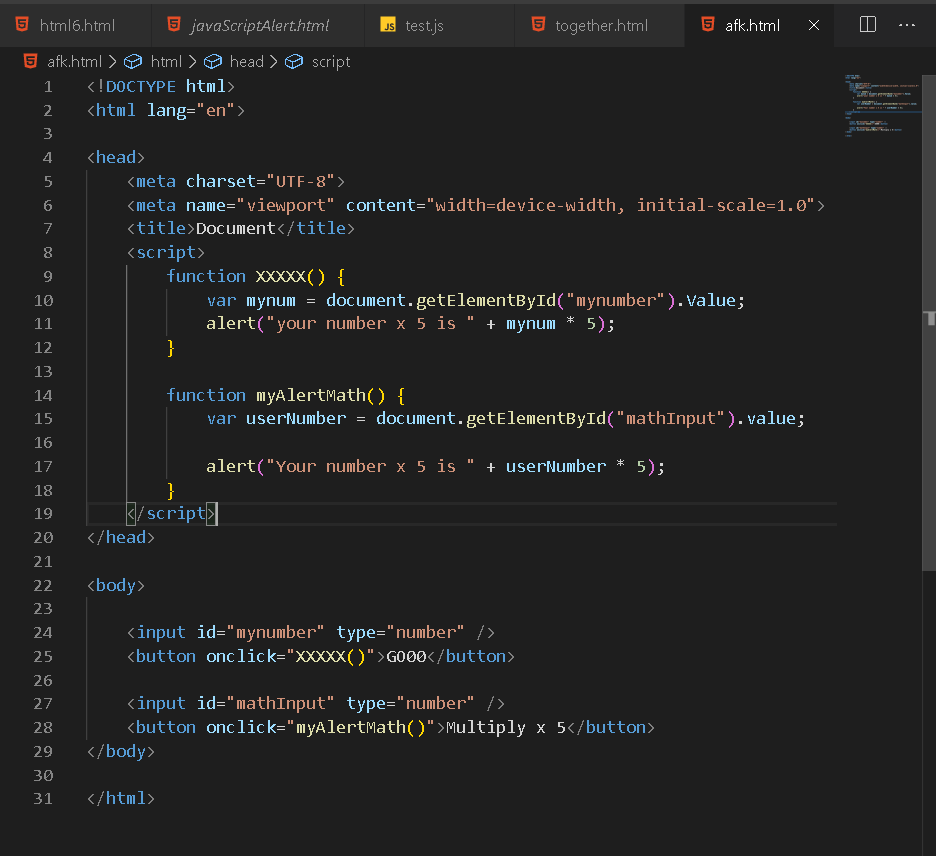Click afk.html in the breadcrumb

74,61
